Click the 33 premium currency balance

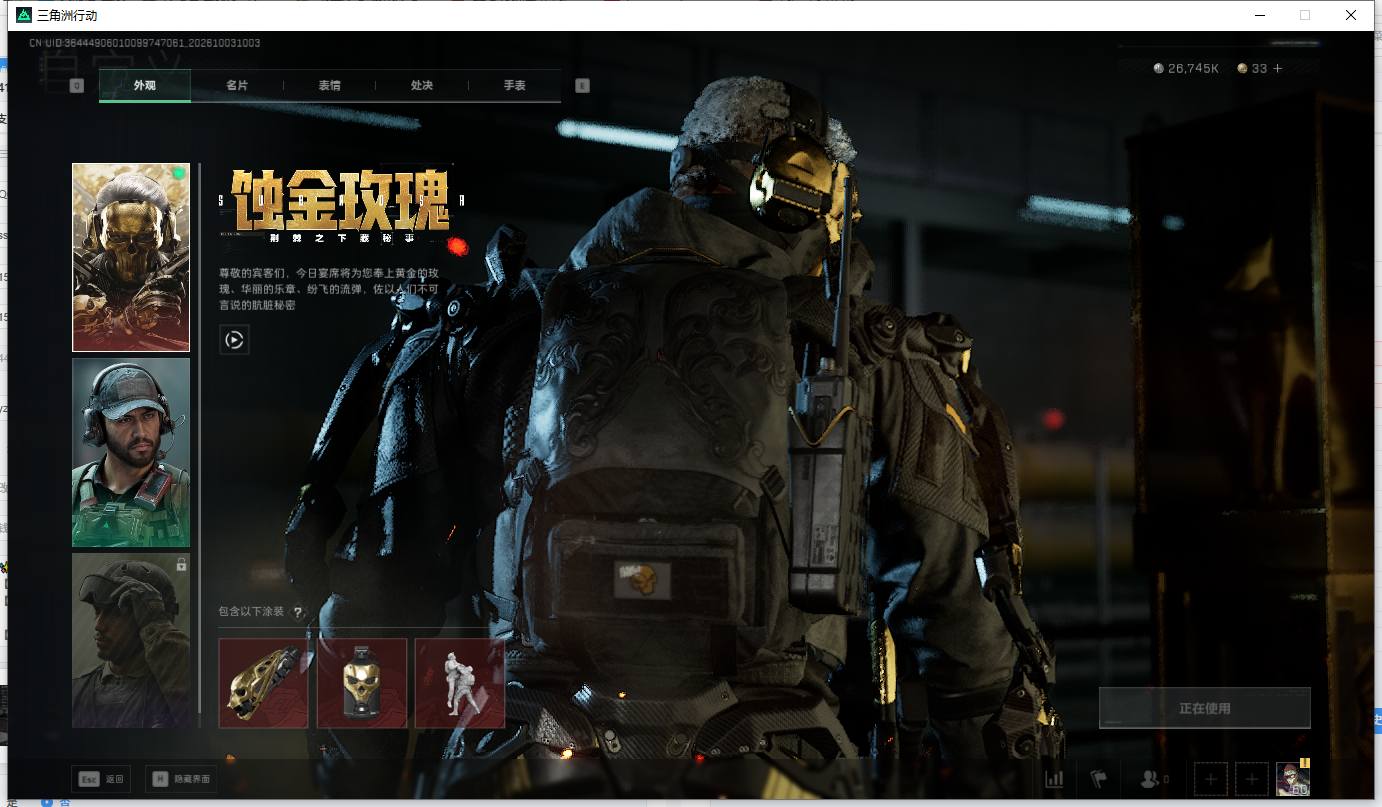click(x=1252, y=69)
